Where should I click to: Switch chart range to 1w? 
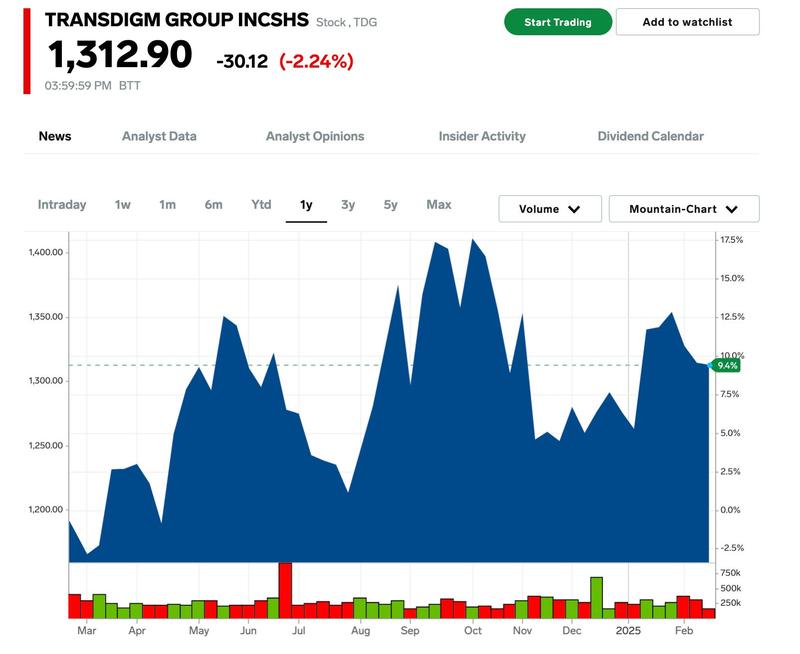pyautogui.click(x=122, y=205)
